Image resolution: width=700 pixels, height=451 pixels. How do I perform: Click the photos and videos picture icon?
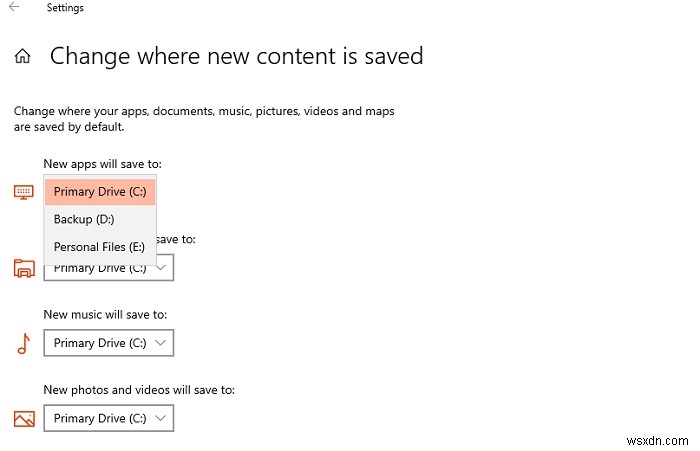pyautogui.click(x=24, y=418)
